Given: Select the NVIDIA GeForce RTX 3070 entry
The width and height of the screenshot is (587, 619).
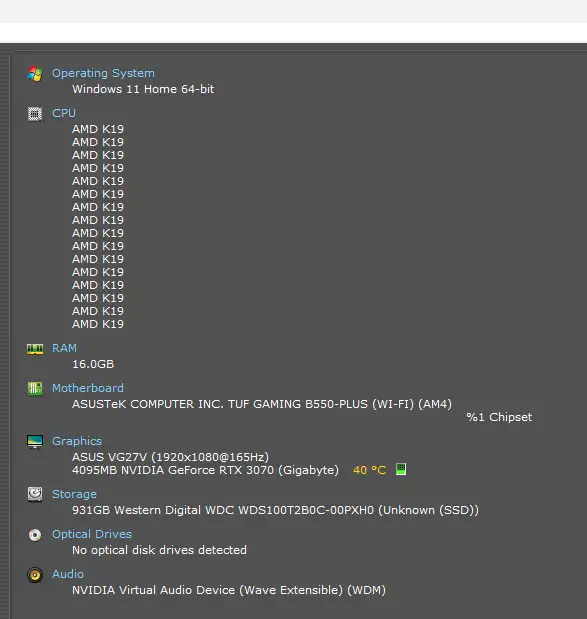Looking at the screenshot, I should tap(205, 470).
